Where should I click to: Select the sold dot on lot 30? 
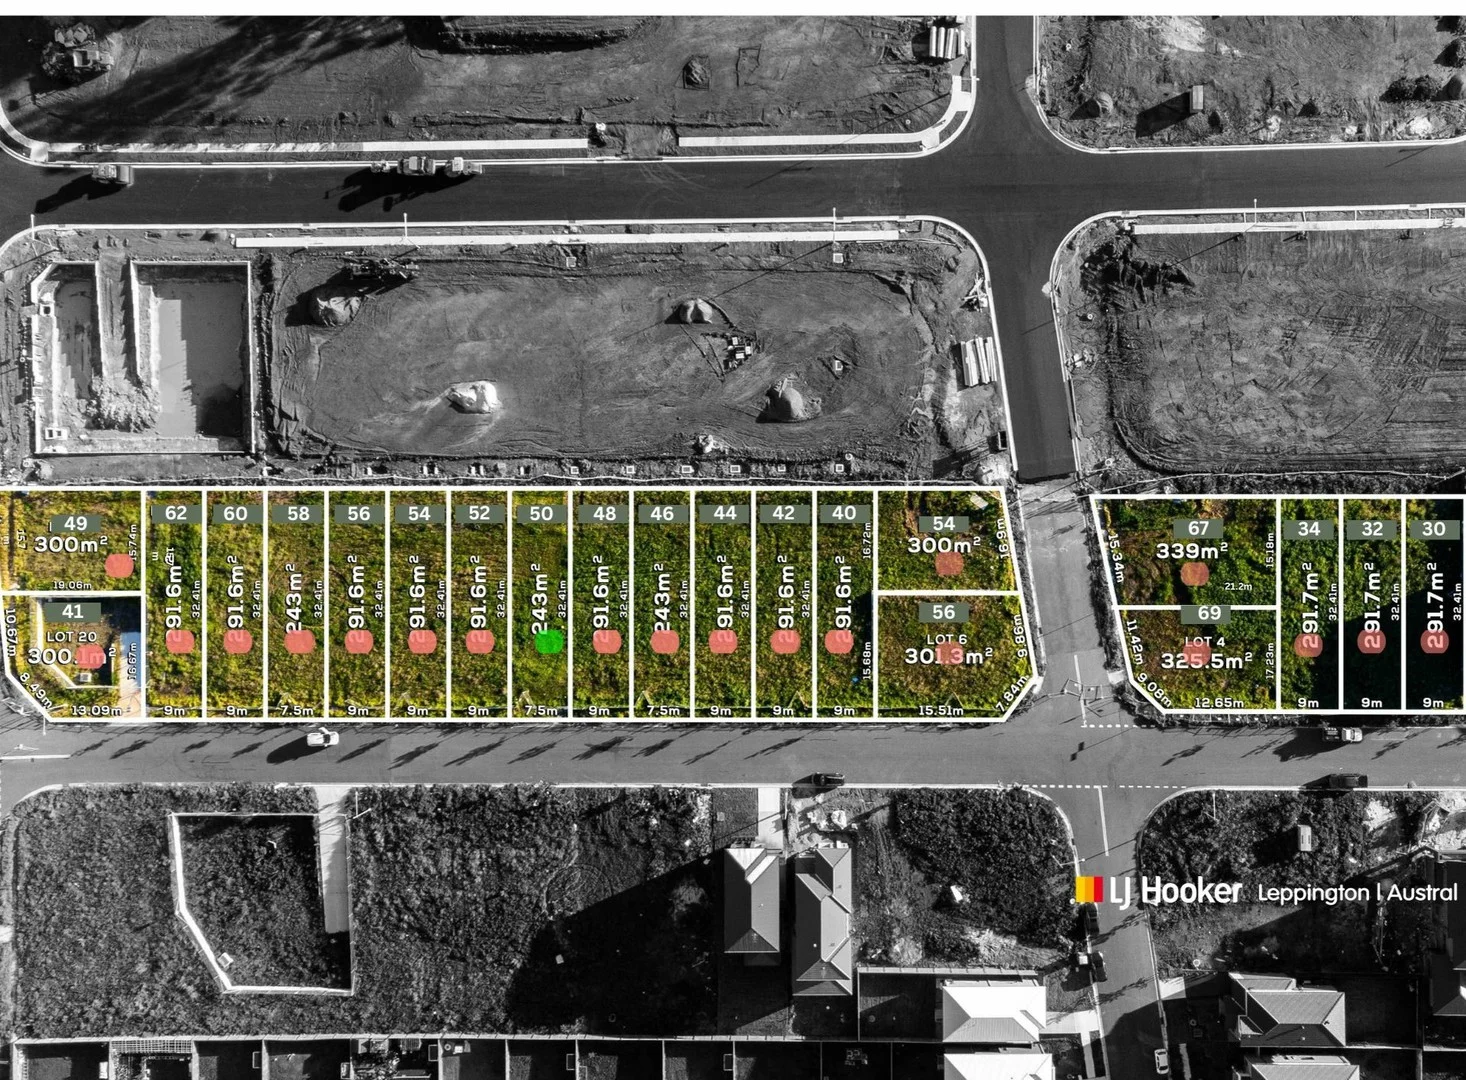click(1434, 640)
